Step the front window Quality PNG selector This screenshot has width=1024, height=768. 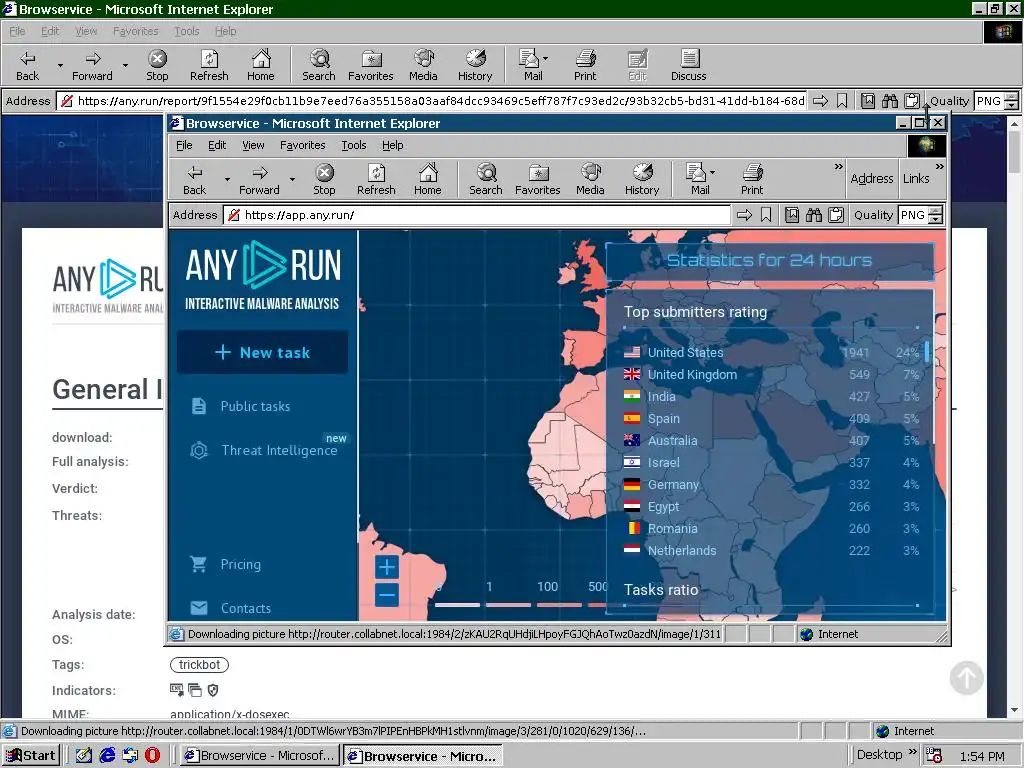936,215
